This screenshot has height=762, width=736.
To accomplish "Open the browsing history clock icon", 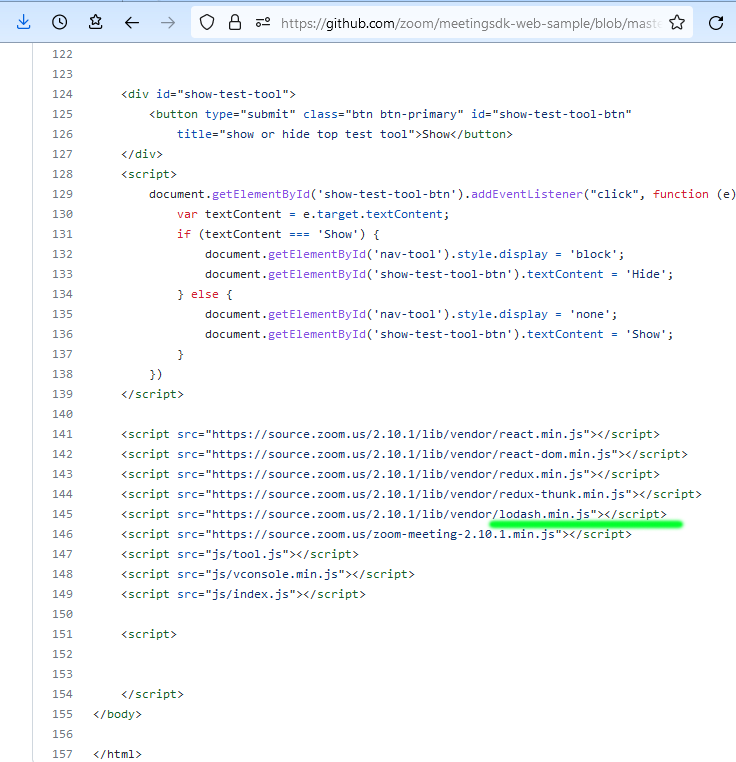I will click(59, 22).
